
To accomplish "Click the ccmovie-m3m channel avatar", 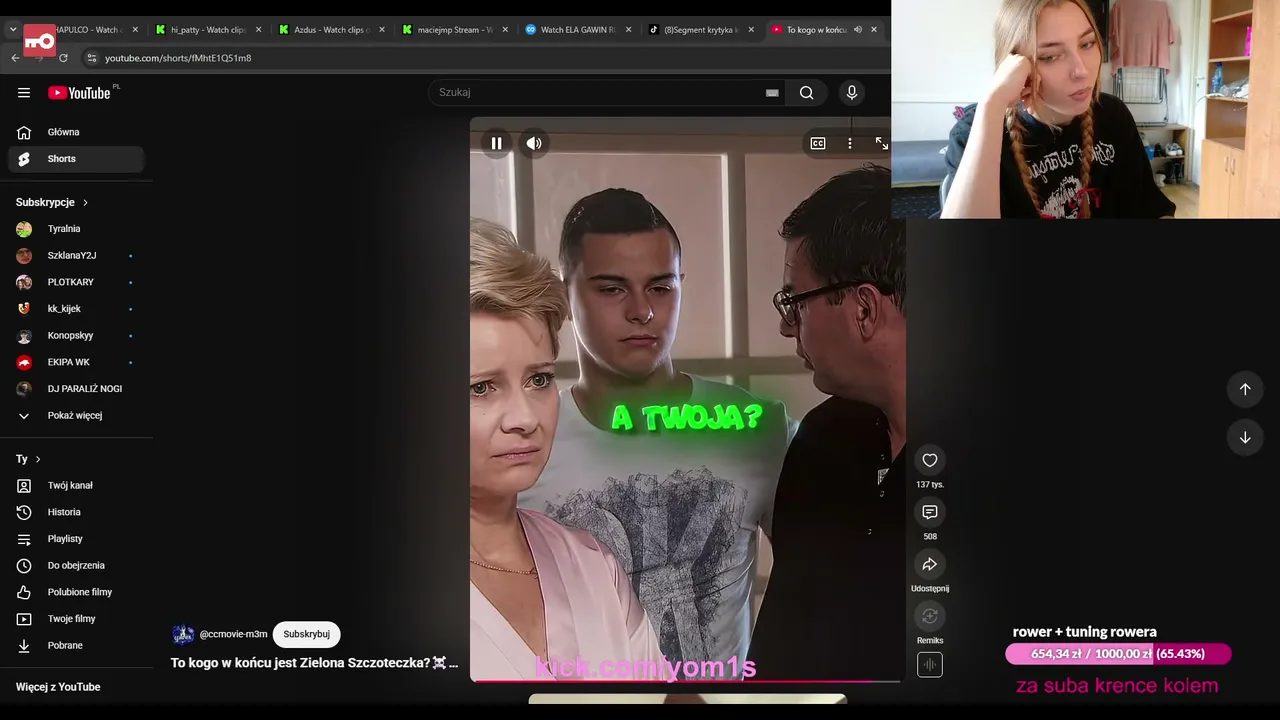I will pos(183,634).
